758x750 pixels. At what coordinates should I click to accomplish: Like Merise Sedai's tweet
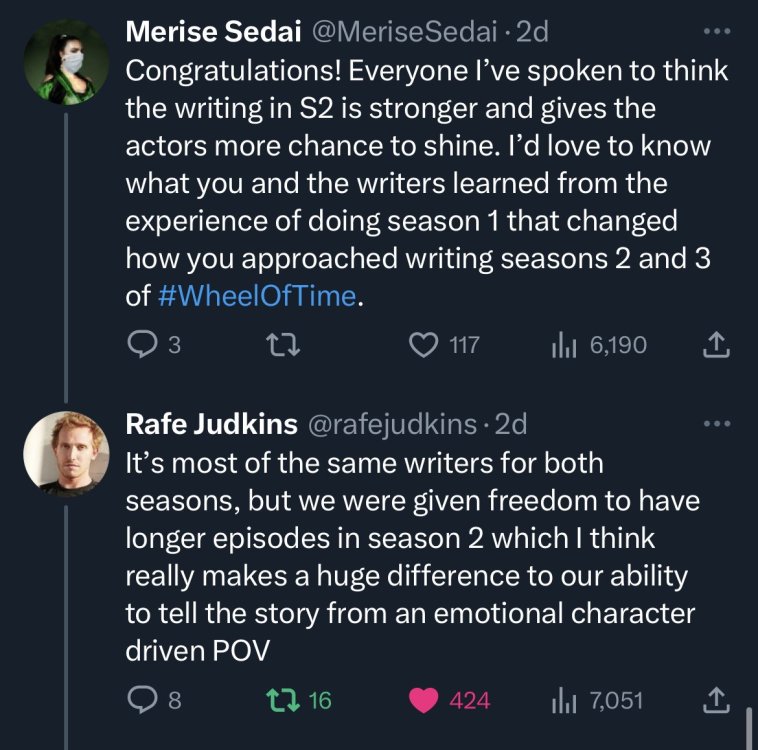point(426,345)
